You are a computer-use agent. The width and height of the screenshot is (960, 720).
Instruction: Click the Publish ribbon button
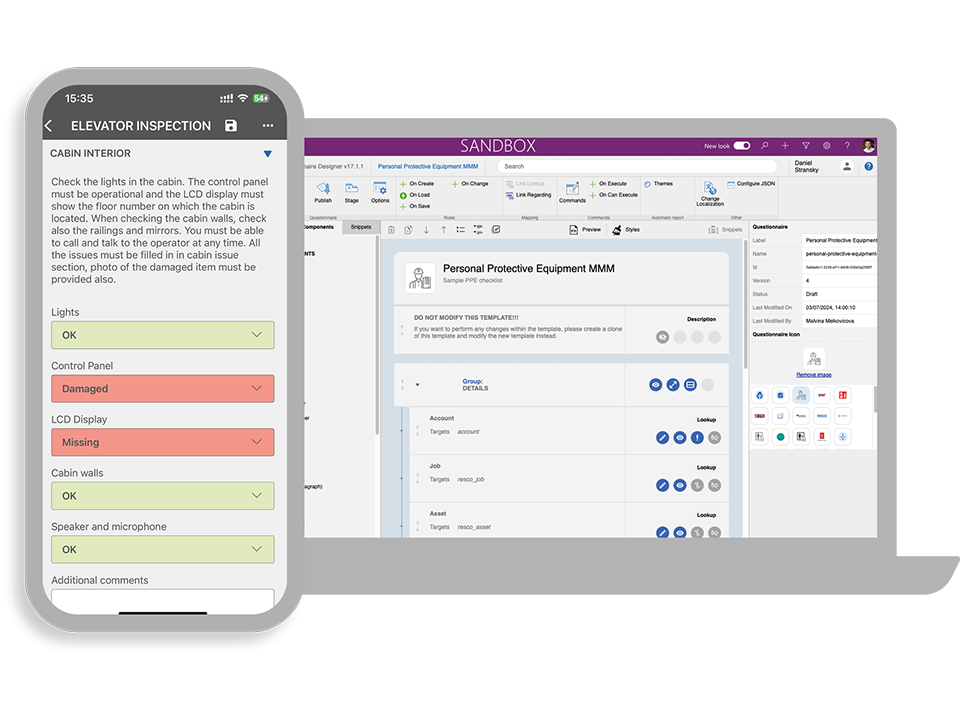click(323, 192)
